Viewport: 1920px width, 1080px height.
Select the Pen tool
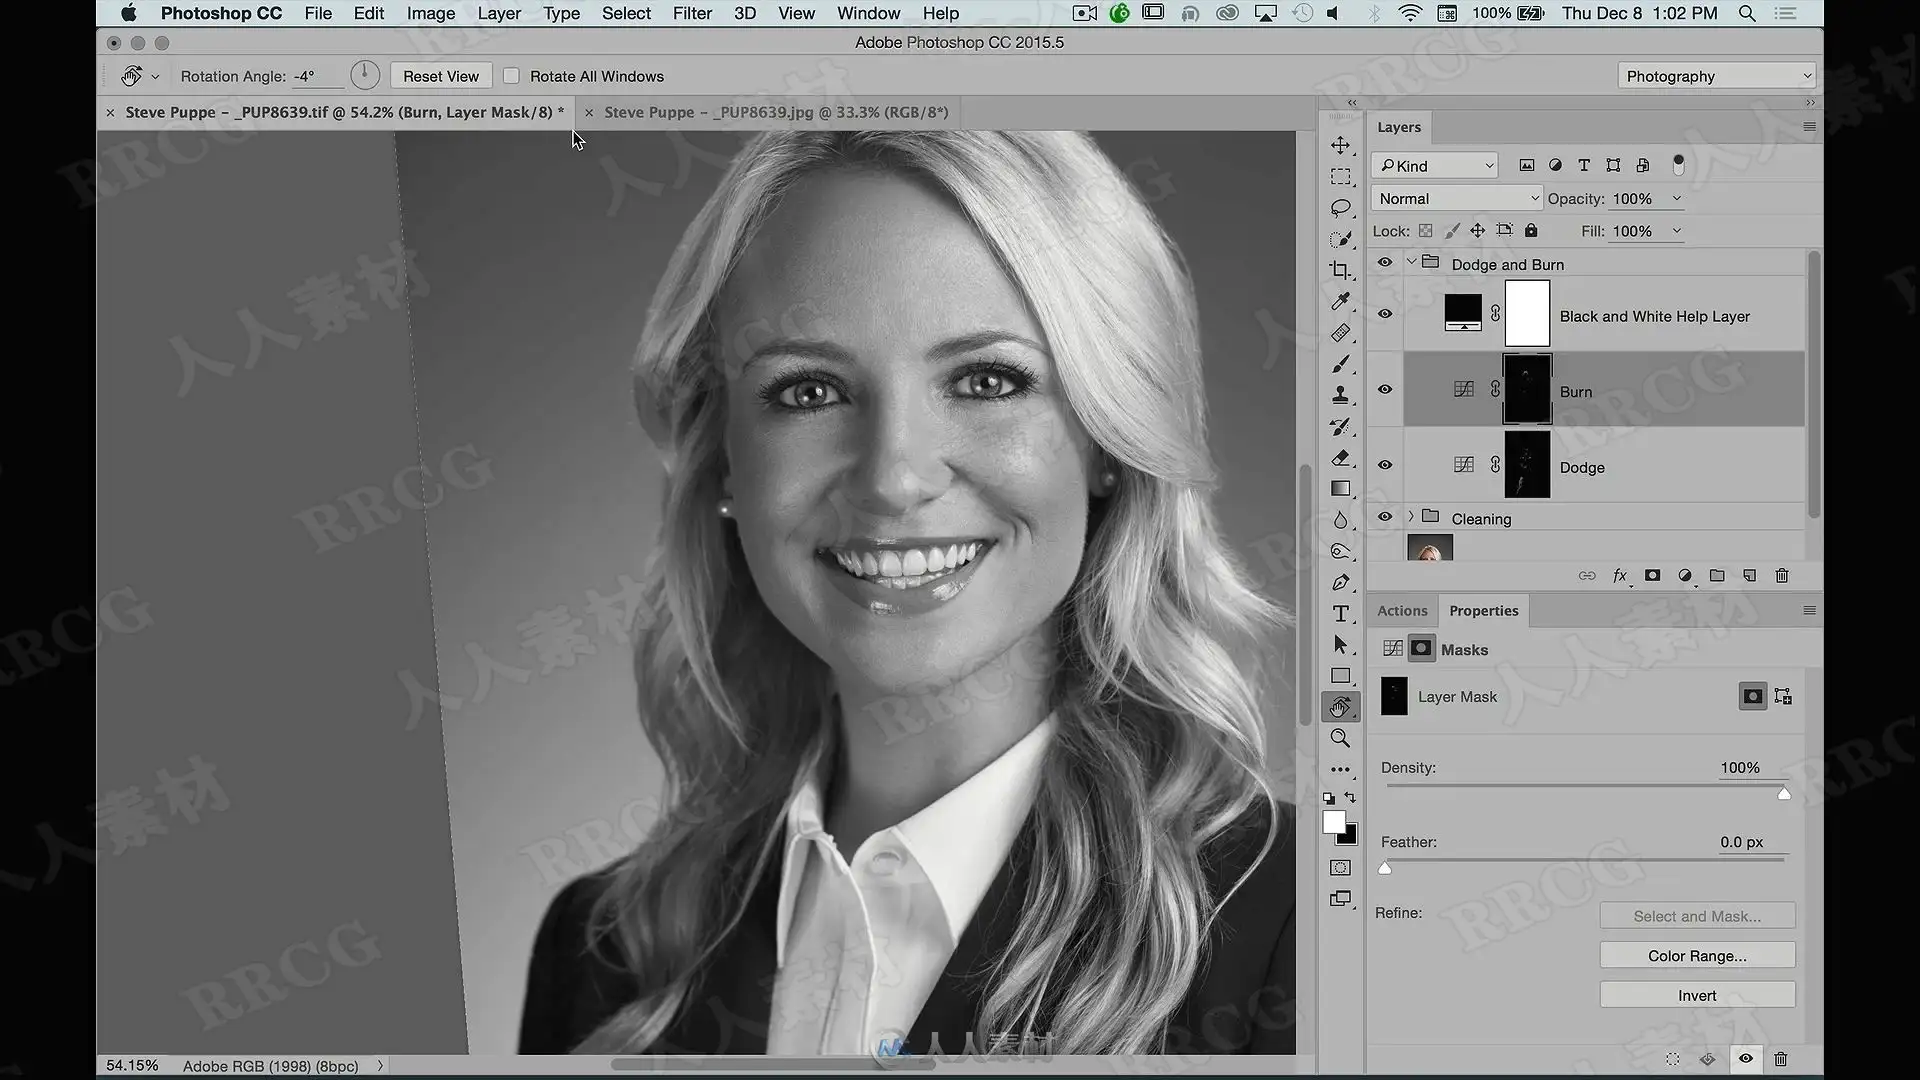click(x=1340, y=583)
